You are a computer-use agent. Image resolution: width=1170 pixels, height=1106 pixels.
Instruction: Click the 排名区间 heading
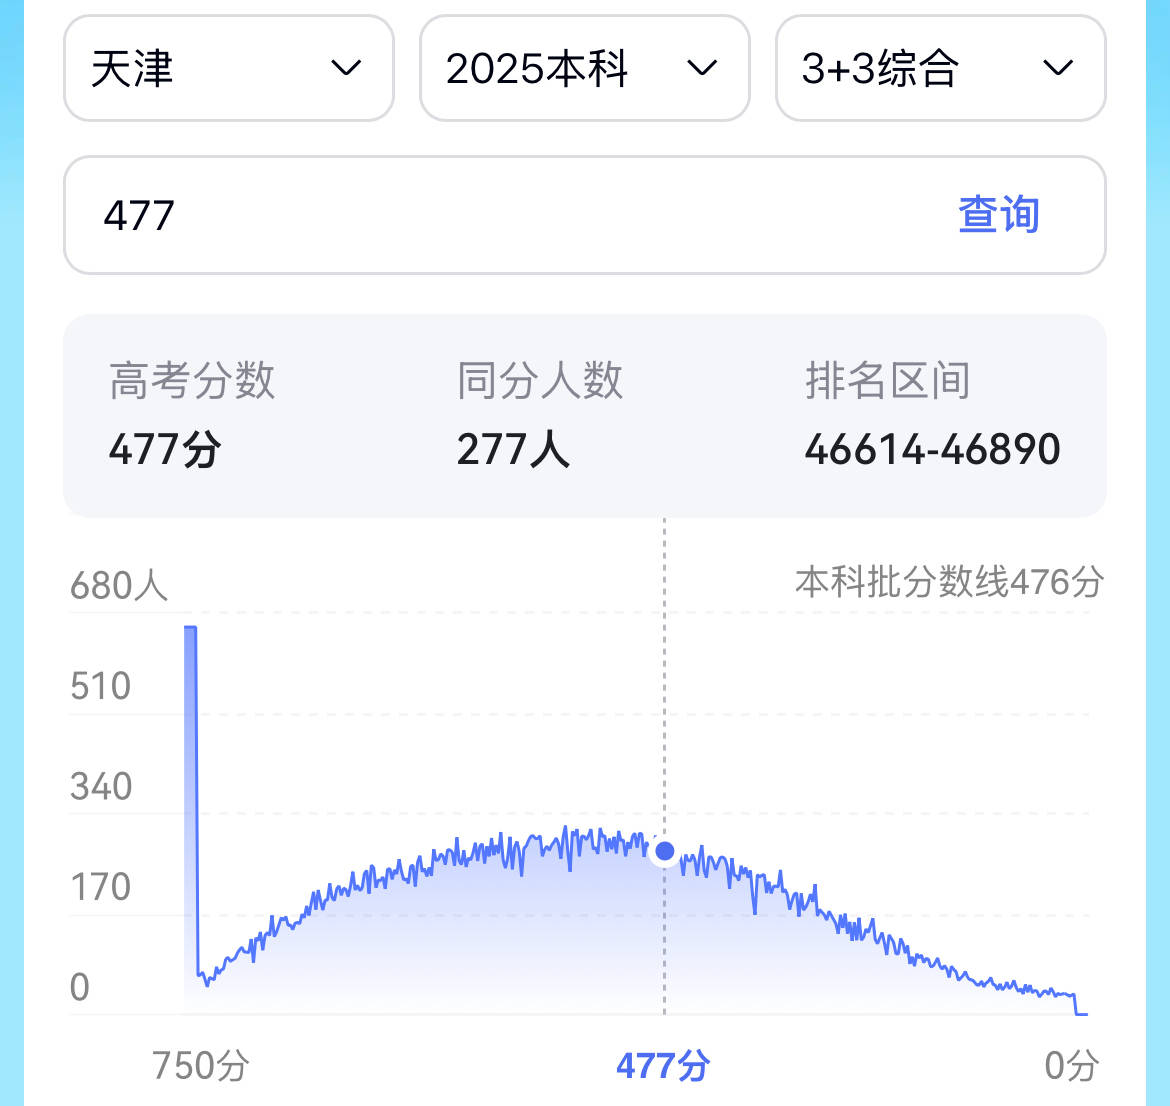(x=887, y=381)
